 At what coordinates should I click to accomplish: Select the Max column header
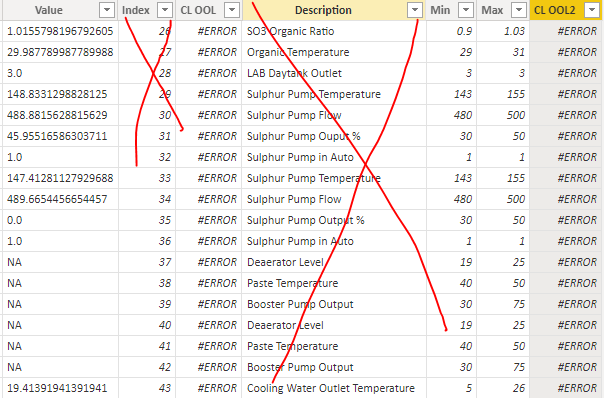[492, 10]
